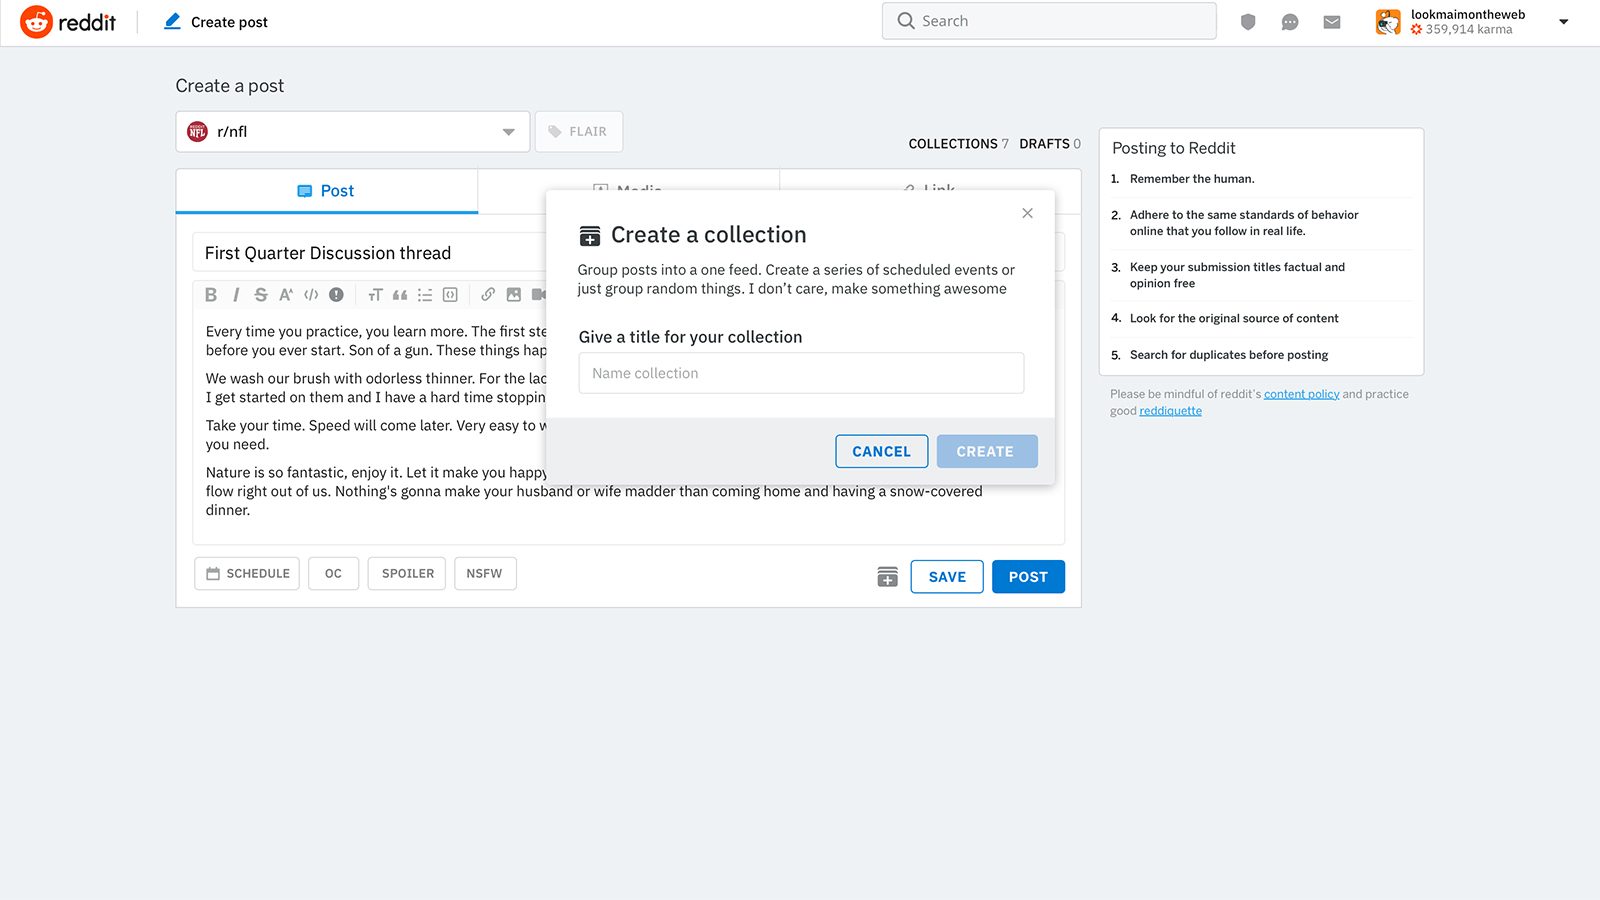Toggle inline code formatting

point(311,295)
